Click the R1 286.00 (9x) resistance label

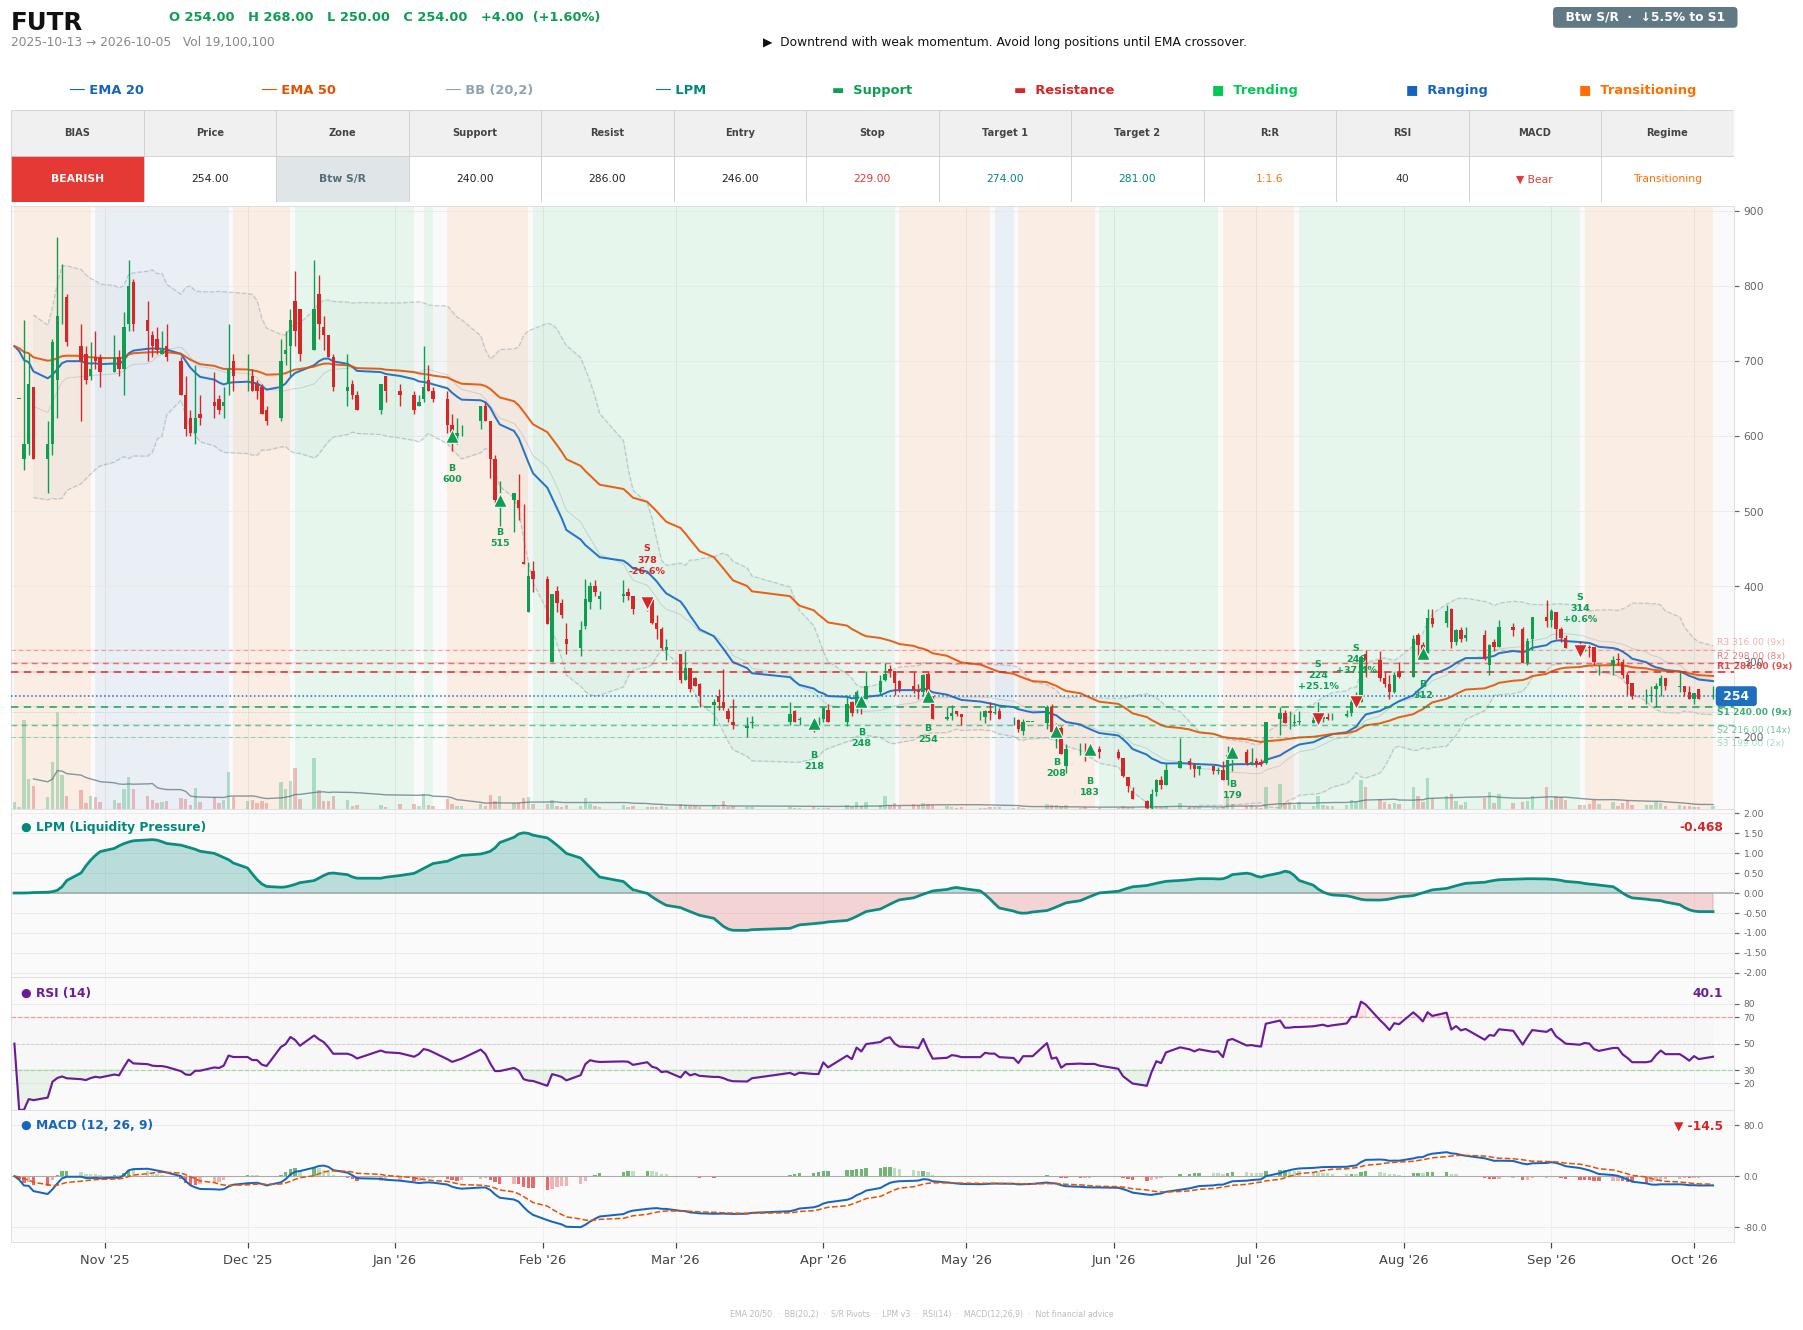pyautogui.click(x=1754, y=666)
